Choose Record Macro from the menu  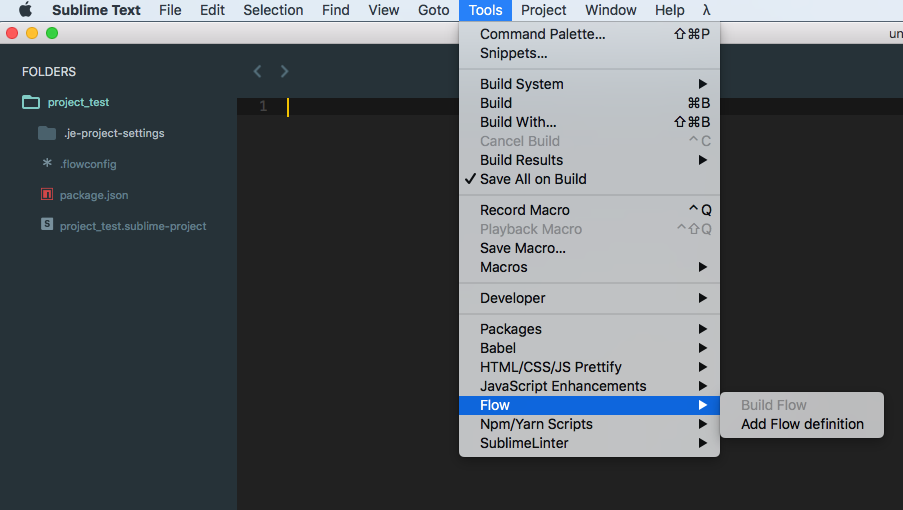click(x=525, y=210)
